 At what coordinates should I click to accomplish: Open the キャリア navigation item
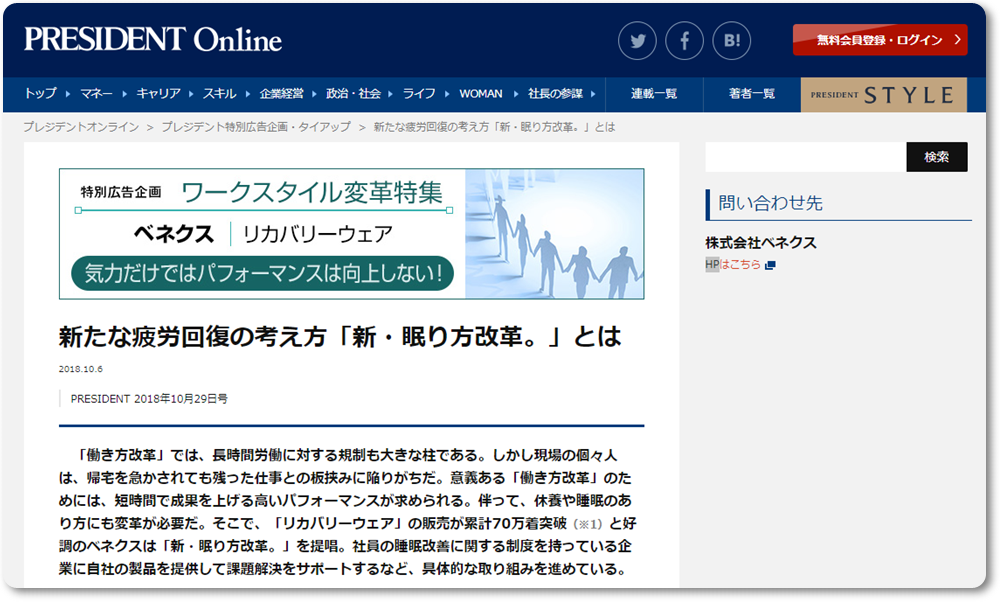(x=158, y=94)
